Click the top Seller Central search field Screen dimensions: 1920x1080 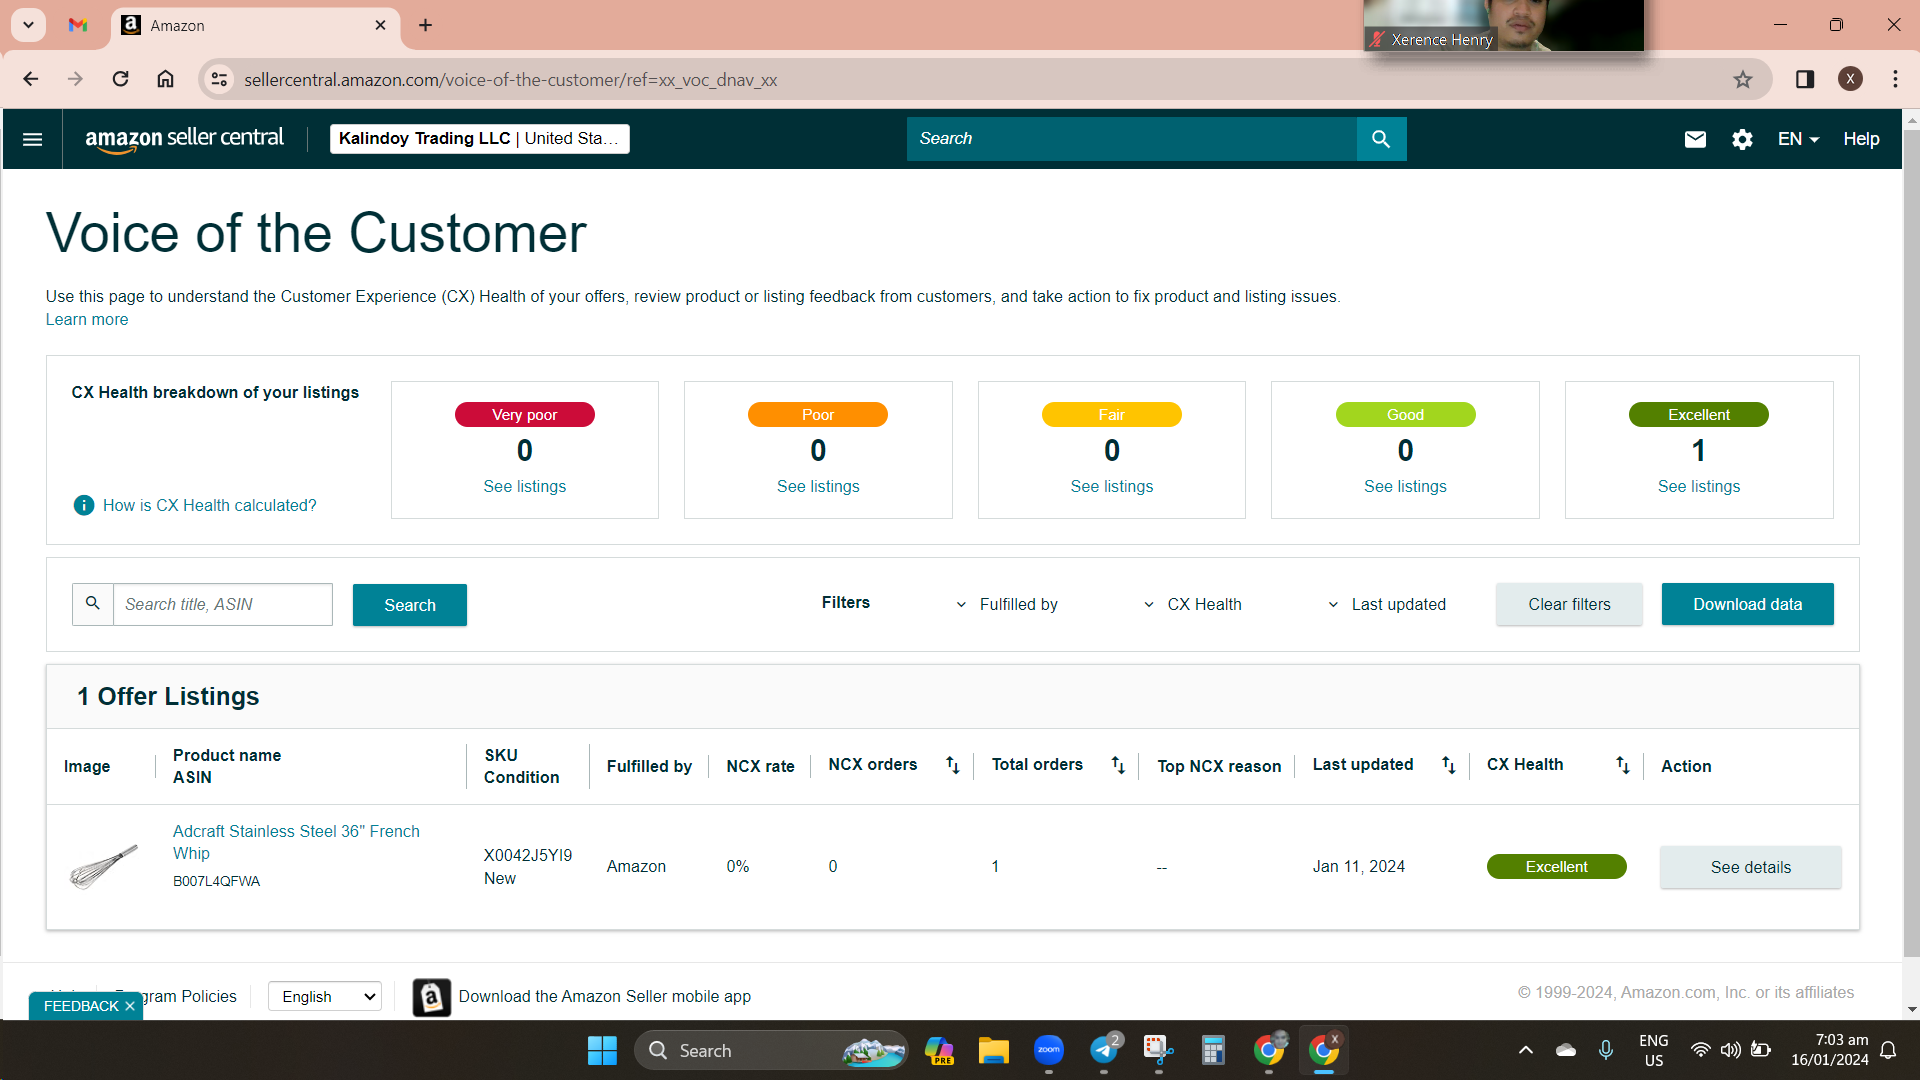pyautogui.click(x=1131, y=139)
